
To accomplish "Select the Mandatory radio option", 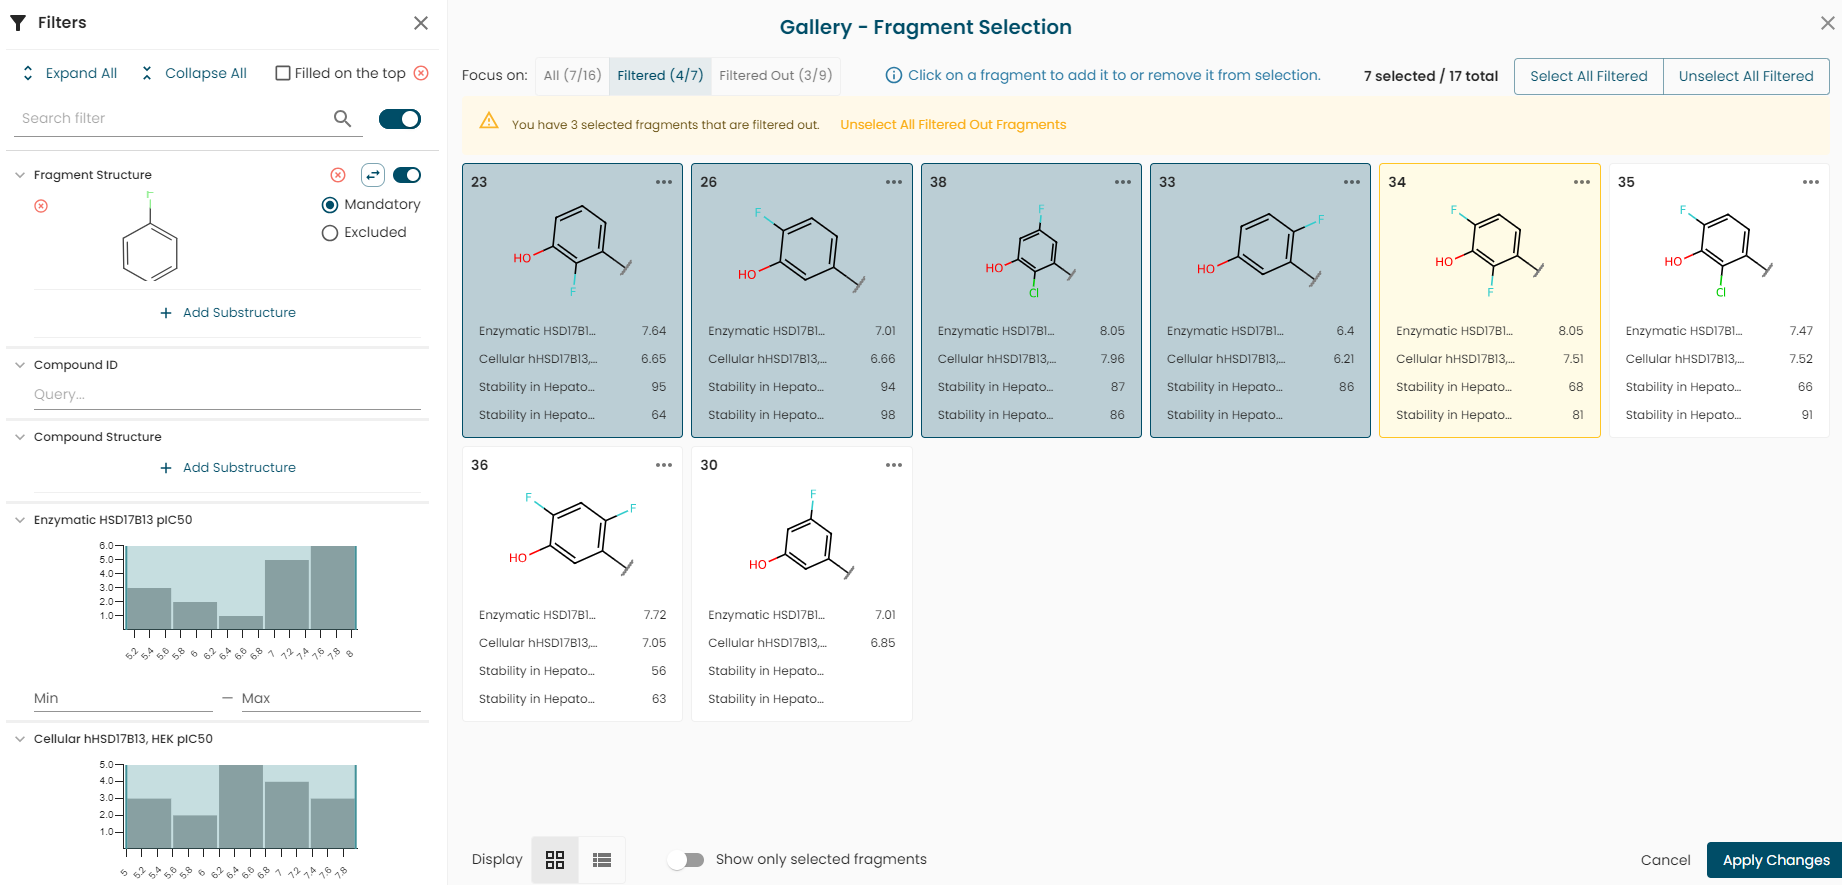I will 330,205.
